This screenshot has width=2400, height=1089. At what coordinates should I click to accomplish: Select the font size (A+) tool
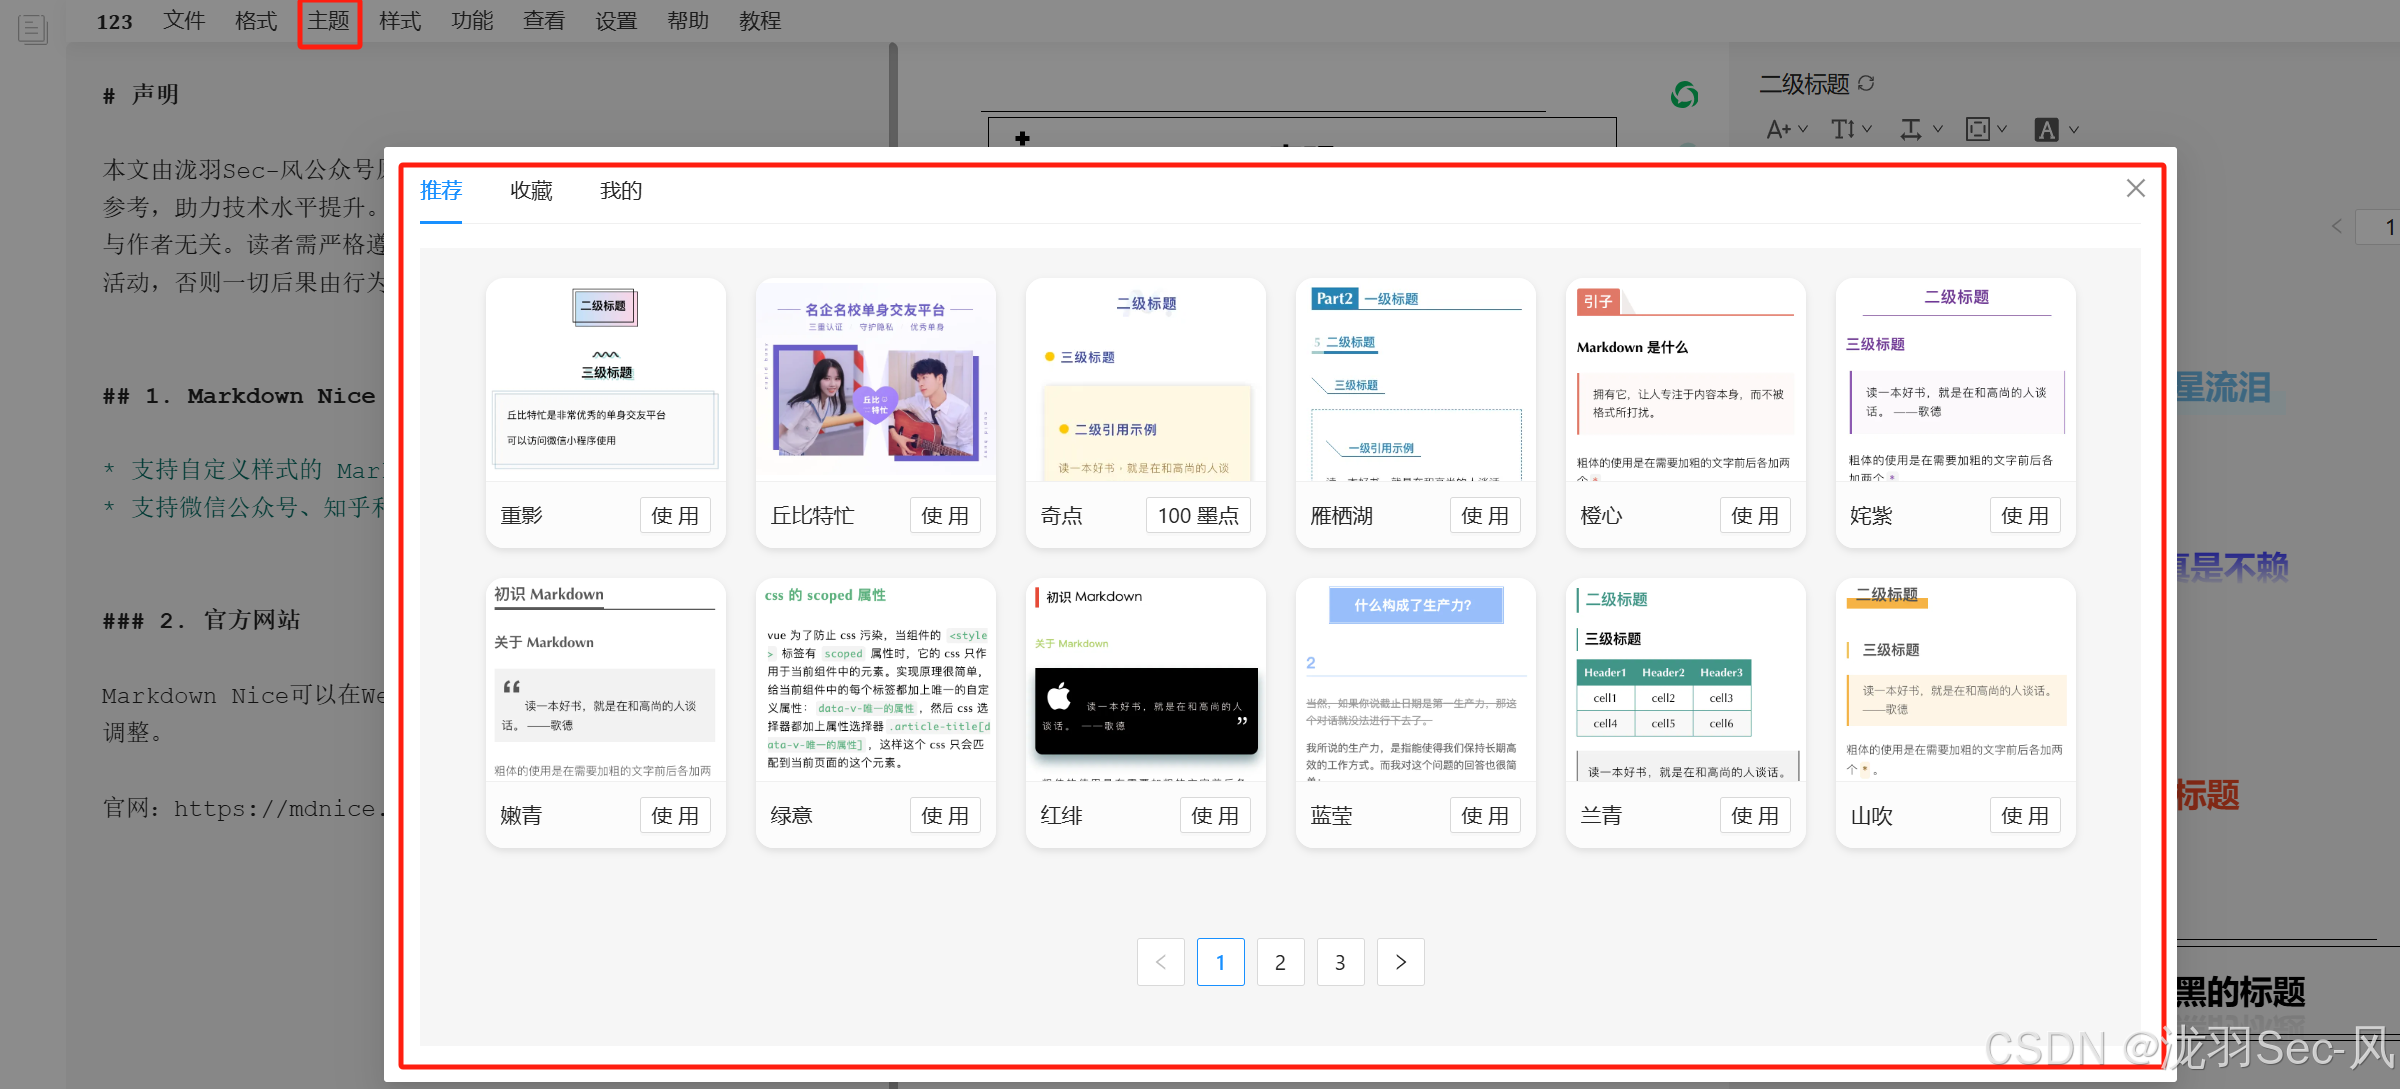(1780, 129)
